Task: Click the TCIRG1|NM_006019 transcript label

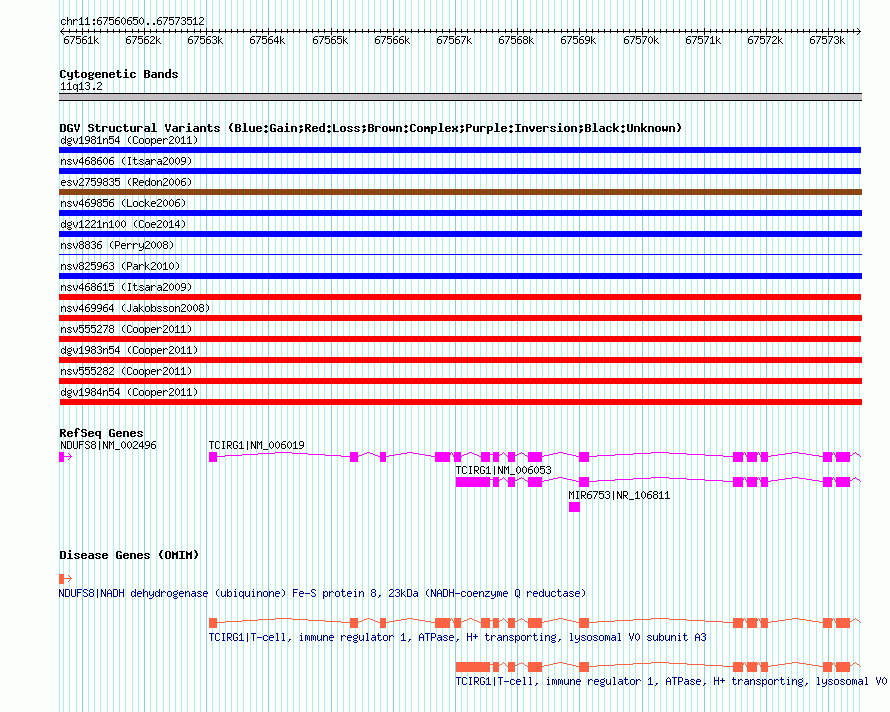Action: click(257, 445)
